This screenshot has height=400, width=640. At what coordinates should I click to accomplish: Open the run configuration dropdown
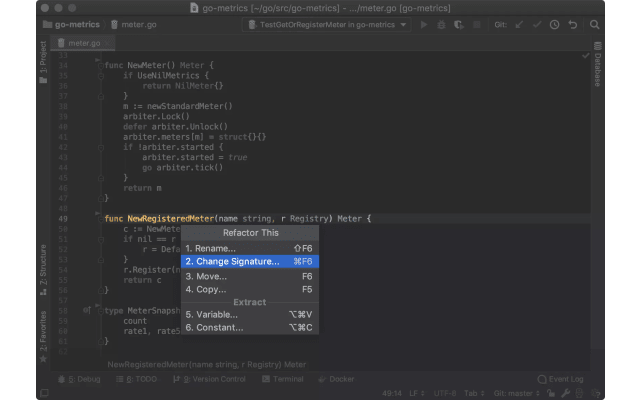(x=326, y=25)
